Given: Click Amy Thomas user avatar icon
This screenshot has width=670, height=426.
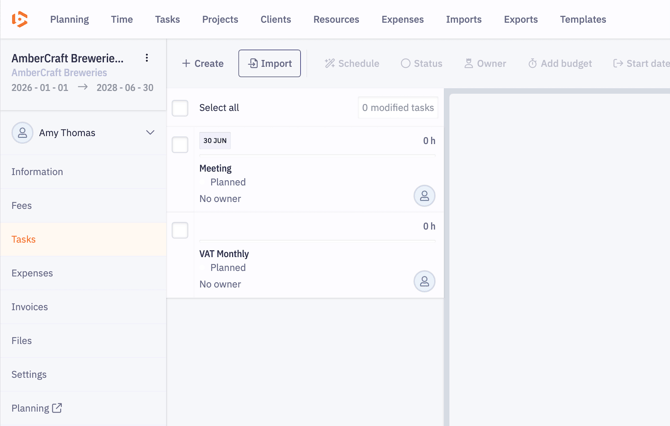Looking at the screenshot, I should click(x=22, y=133).
